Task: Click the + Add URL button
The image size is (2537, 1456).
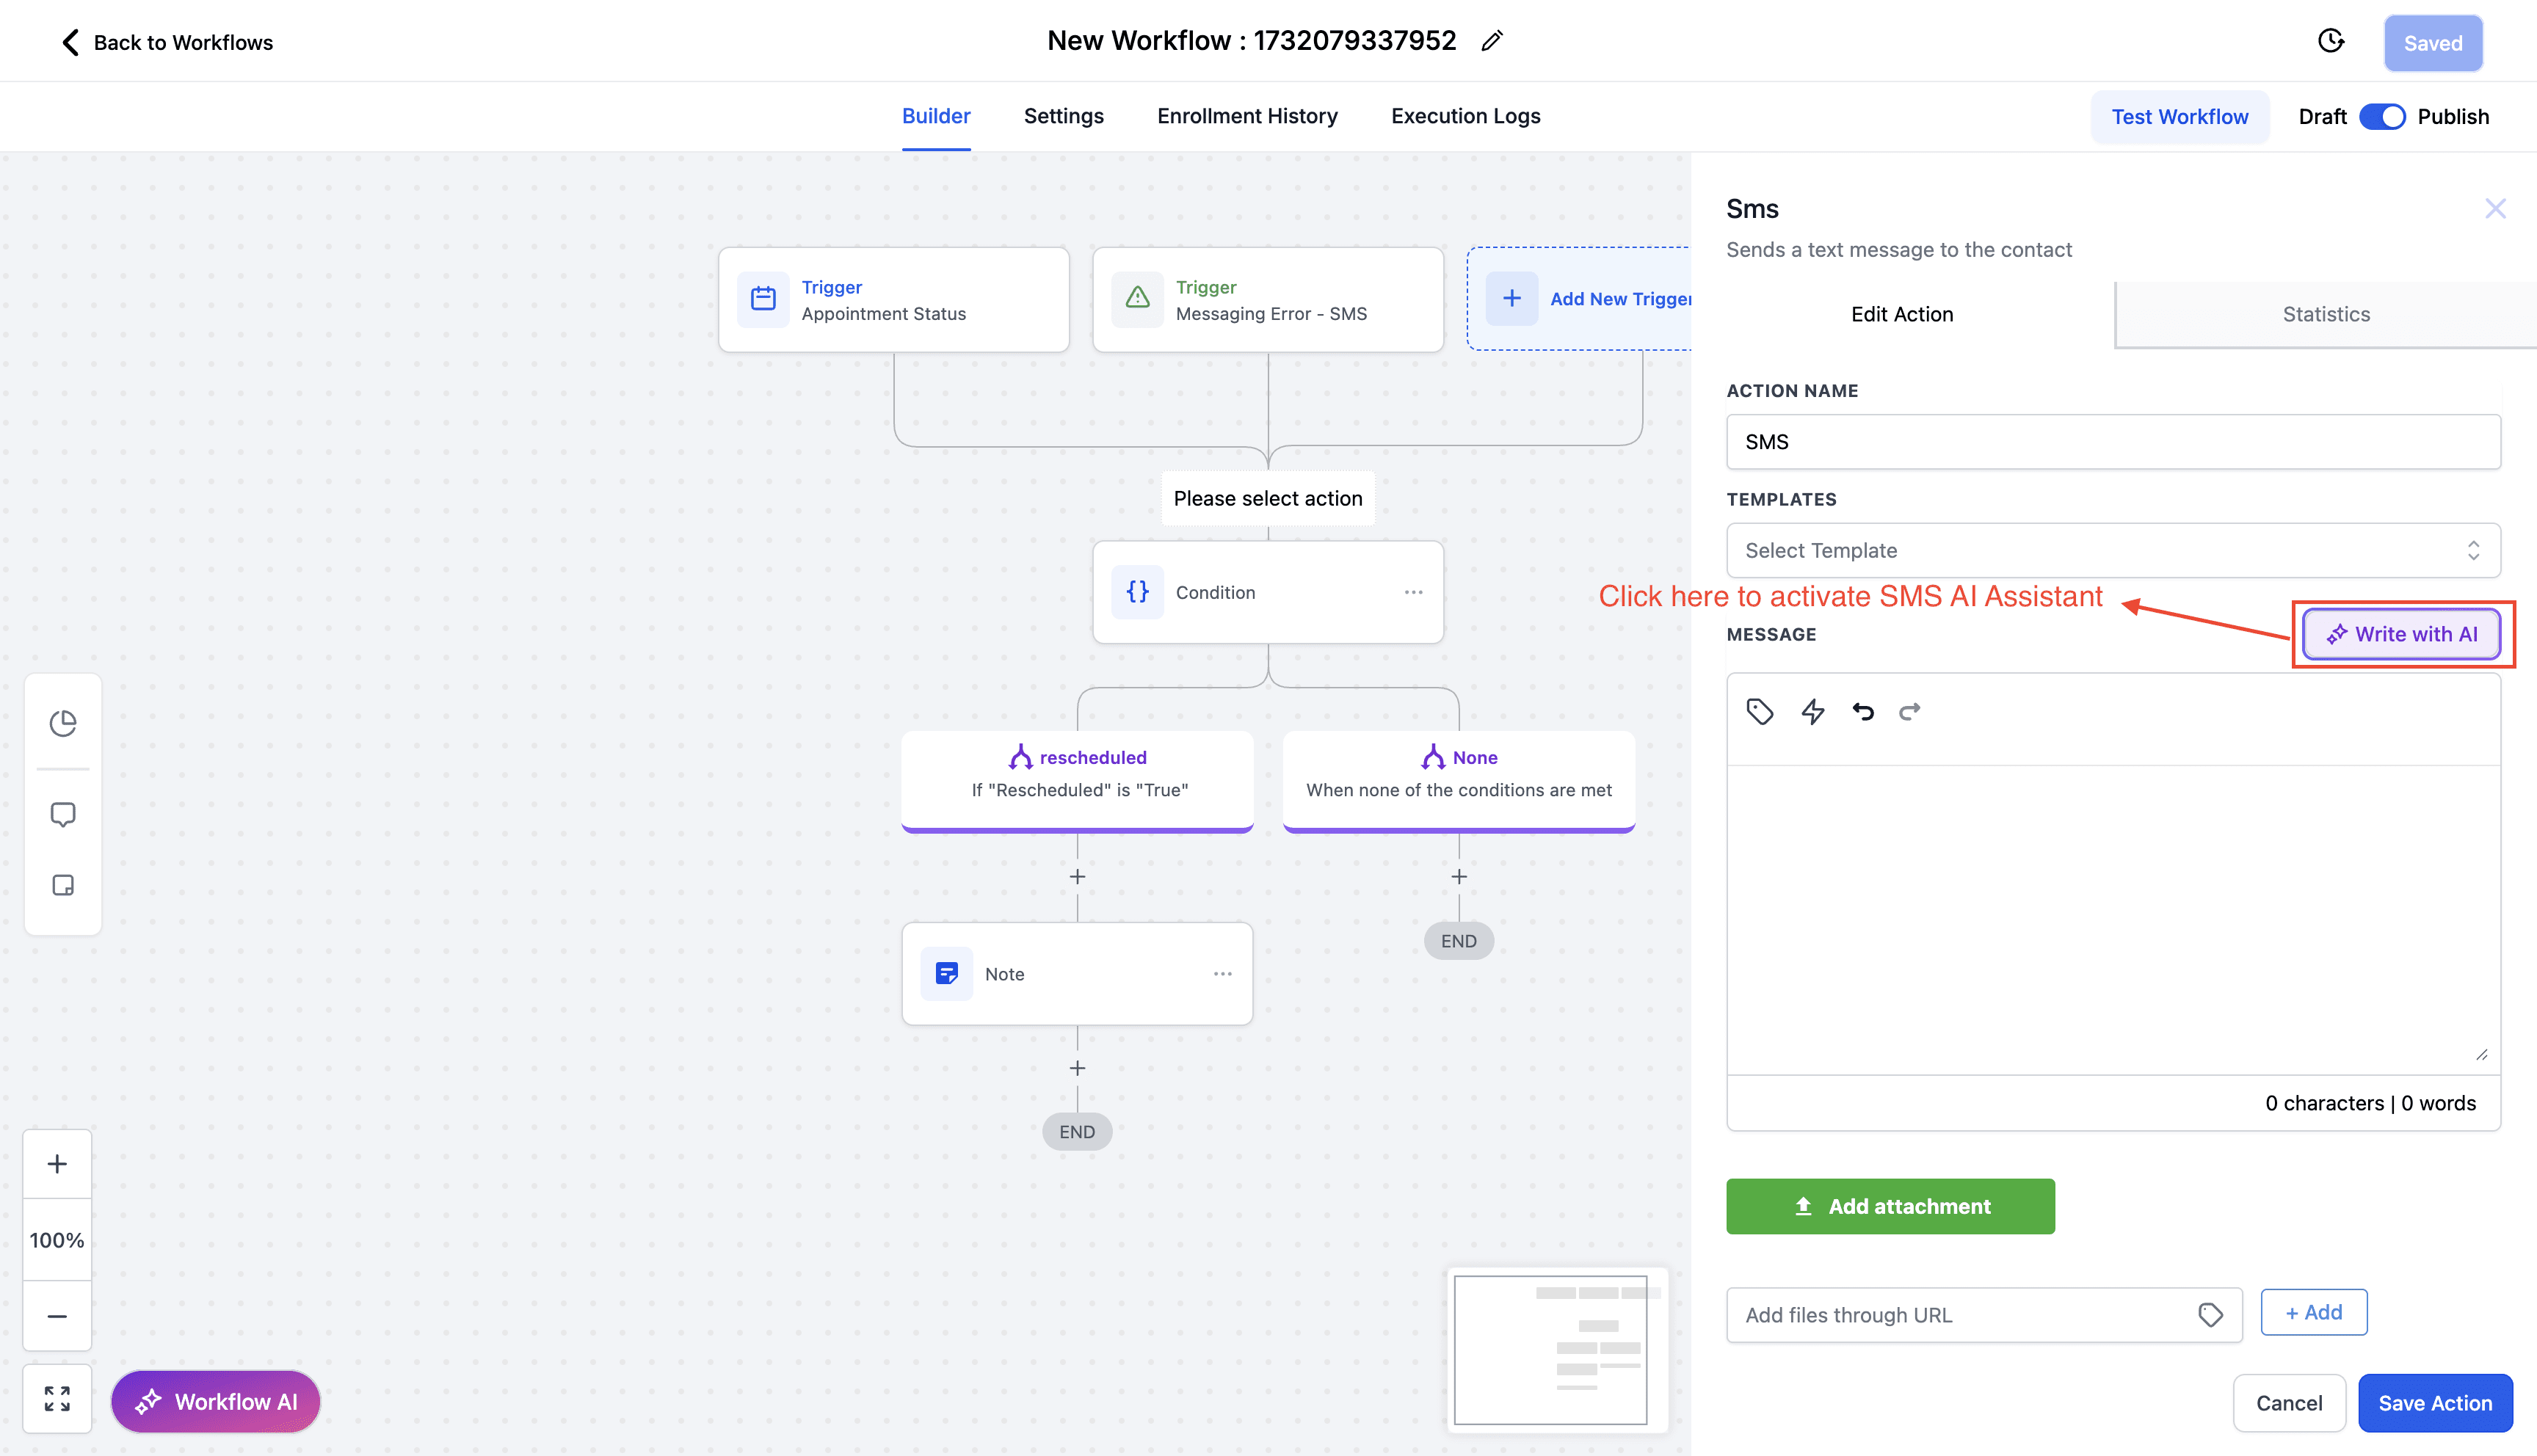Action: 2314,1312
